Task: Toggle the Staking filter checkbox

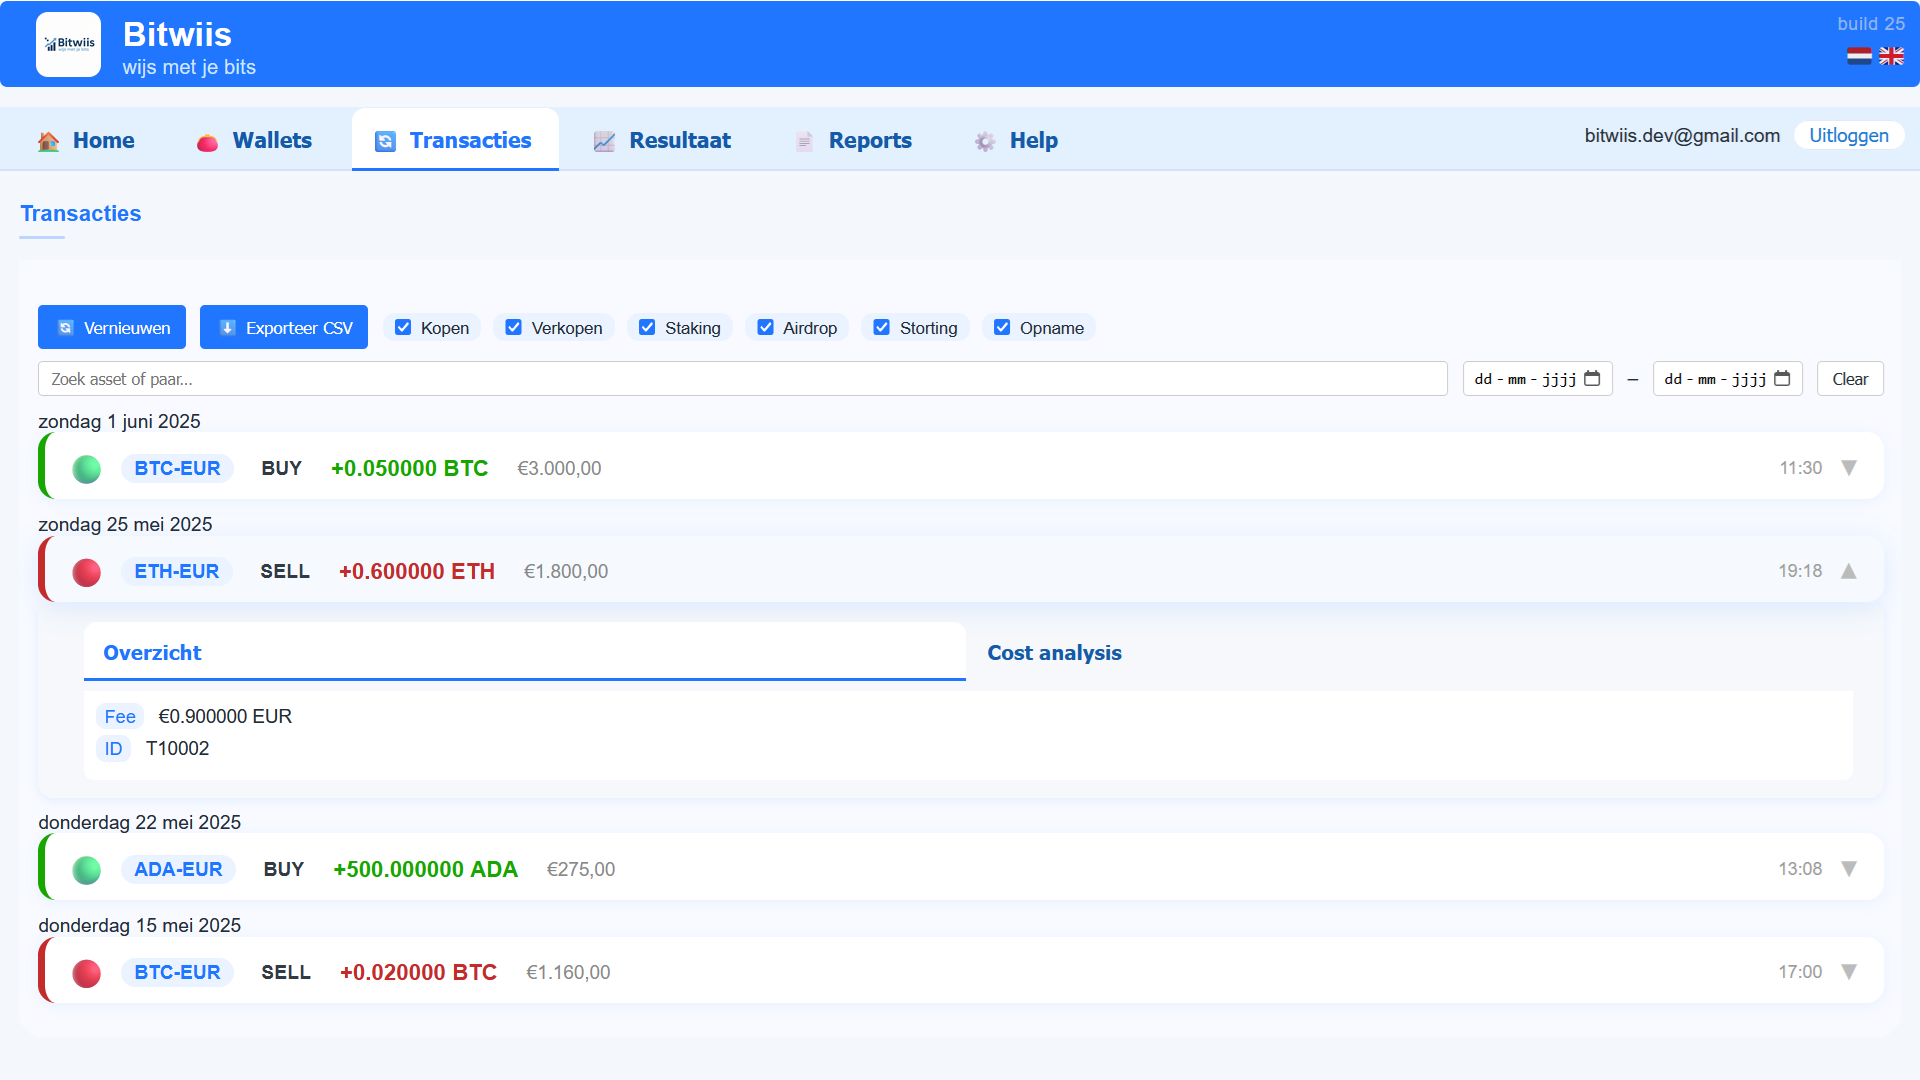Action: click(x=647, y=328)
